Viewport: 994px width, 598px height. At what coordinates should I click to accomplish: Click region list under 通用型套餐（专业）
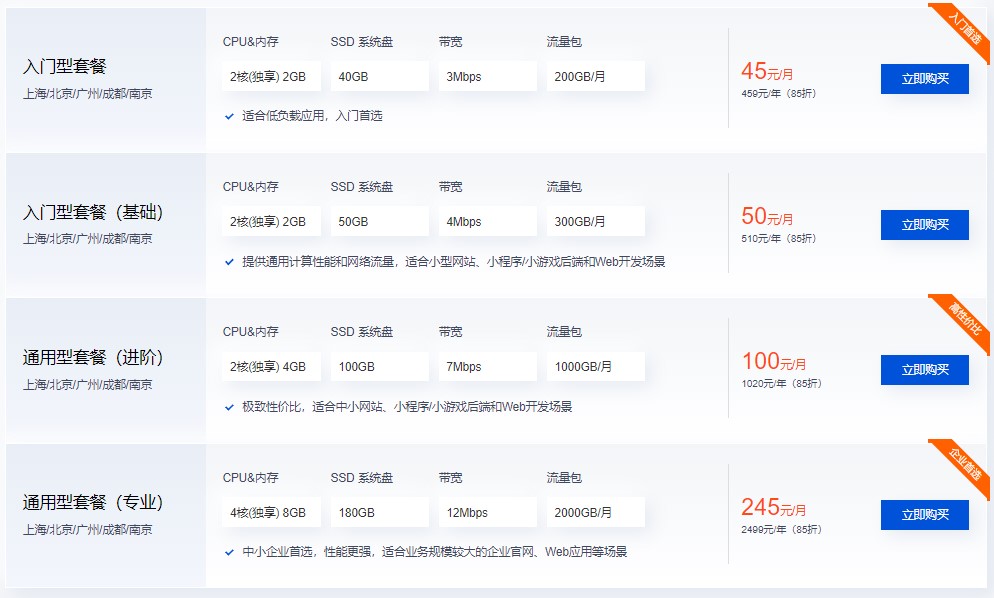(87, 530)
